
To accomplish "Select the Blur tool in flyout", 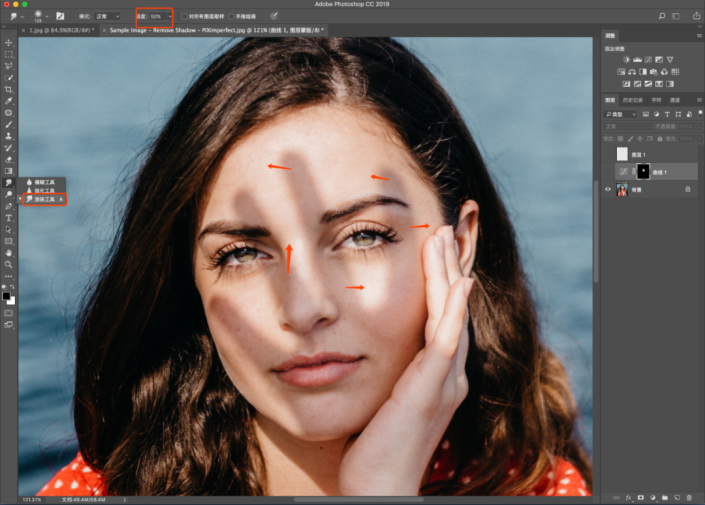I will point(45,182).
